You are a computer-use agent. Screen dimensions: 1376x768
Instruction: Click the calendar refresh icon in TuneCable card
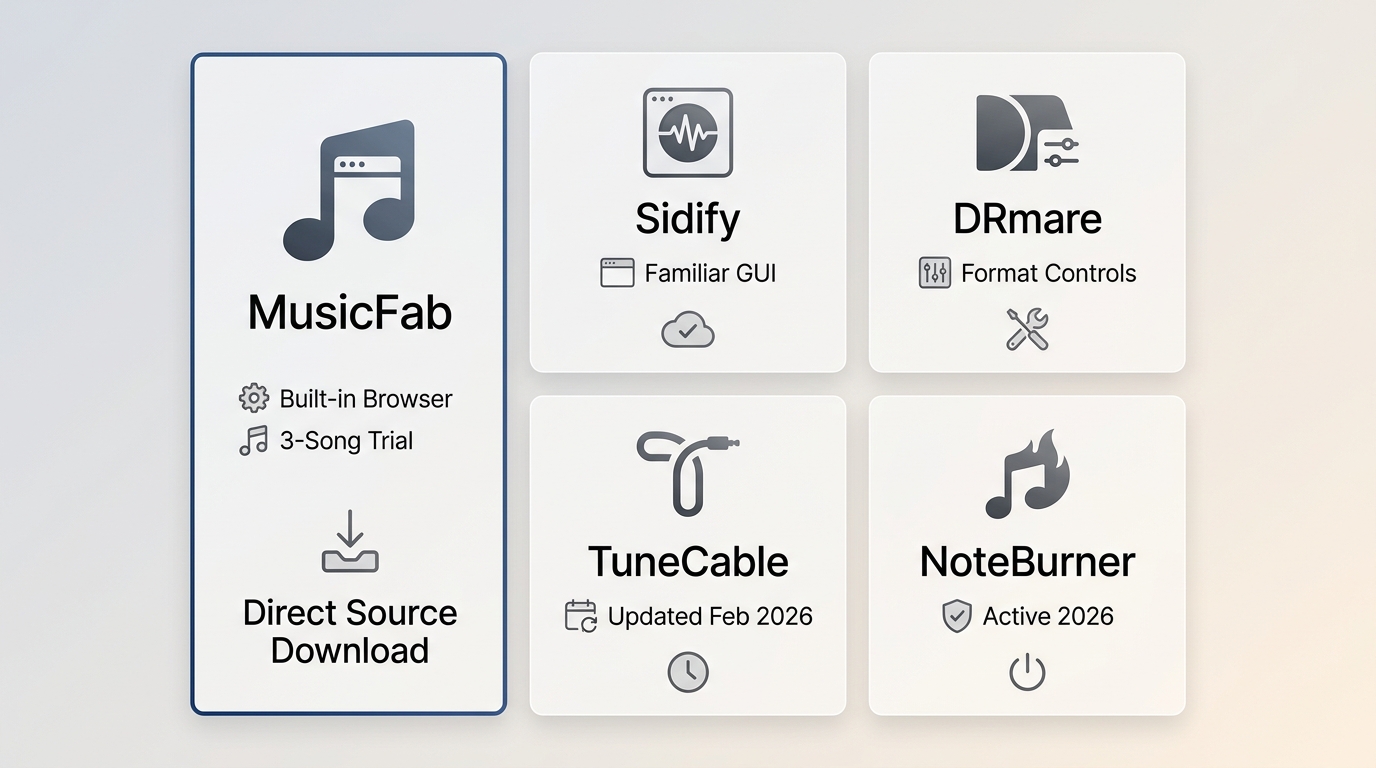(581, 615)
